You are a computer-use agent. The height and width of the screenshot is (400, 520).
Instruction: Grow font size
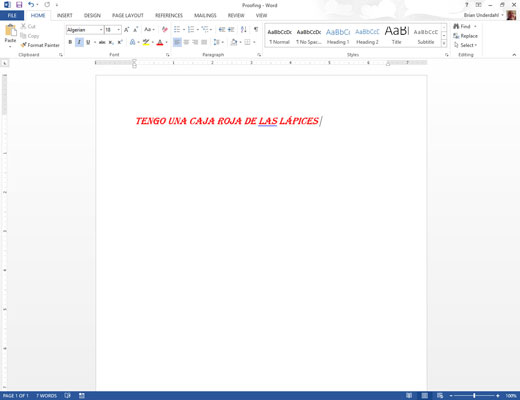127,30
